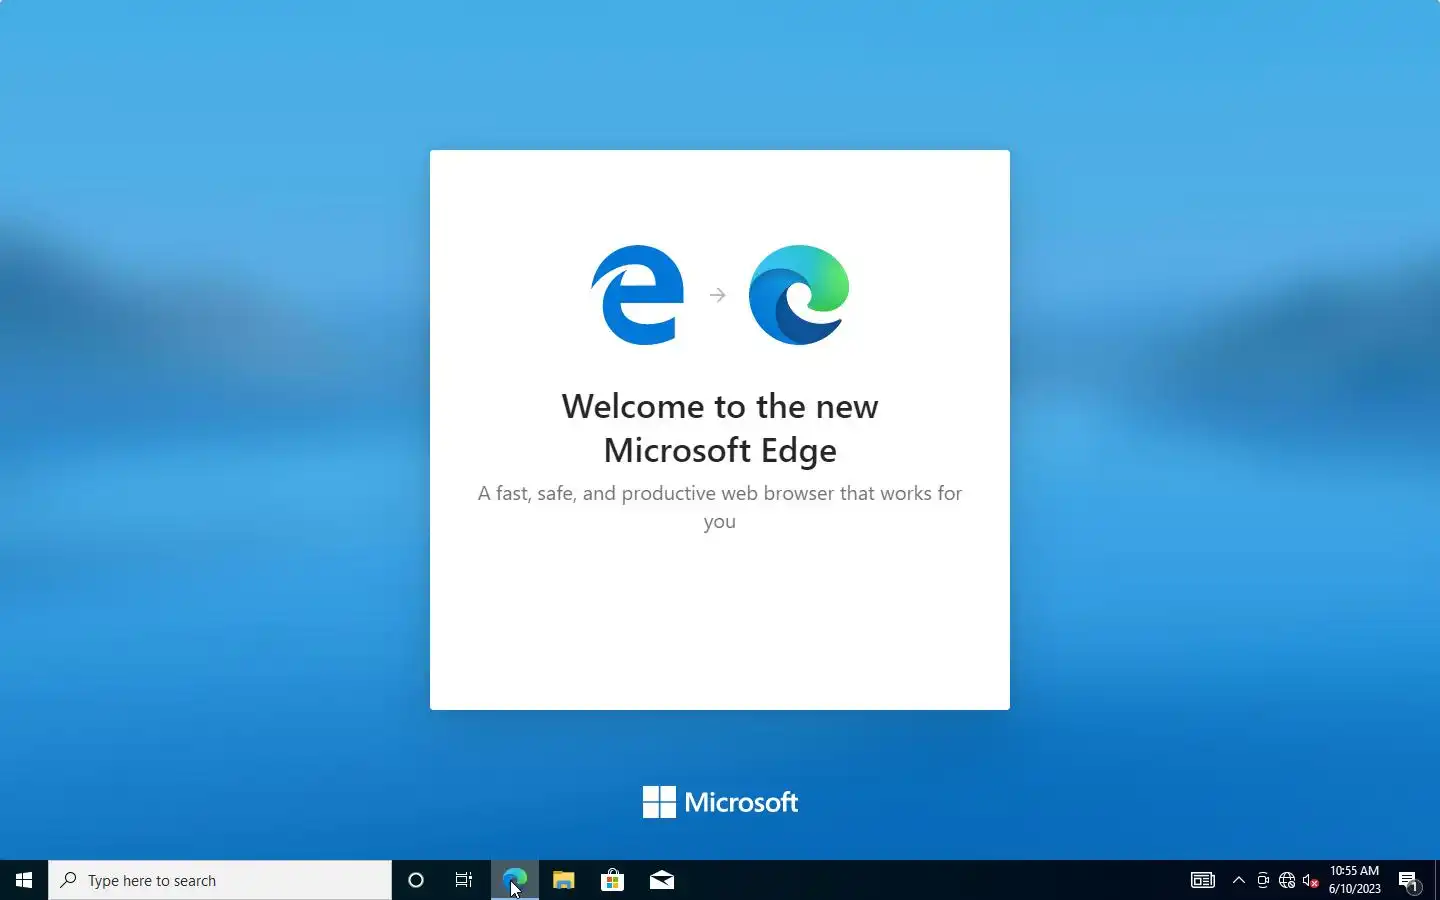Click the Show desktop strip at taskbar end
Image resolution: width=1440 pixels, height=900 pixels.
coord(1437,880)
